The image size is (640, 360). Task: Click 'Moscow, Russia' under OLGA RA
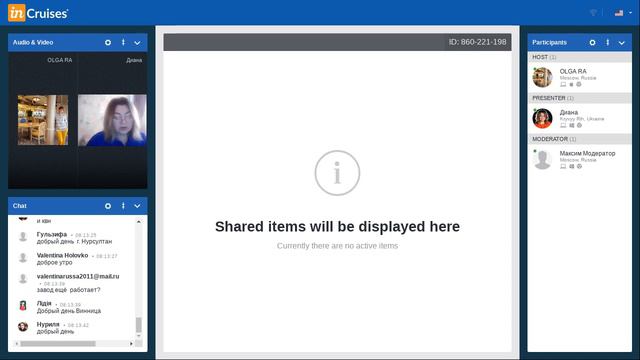578,78
